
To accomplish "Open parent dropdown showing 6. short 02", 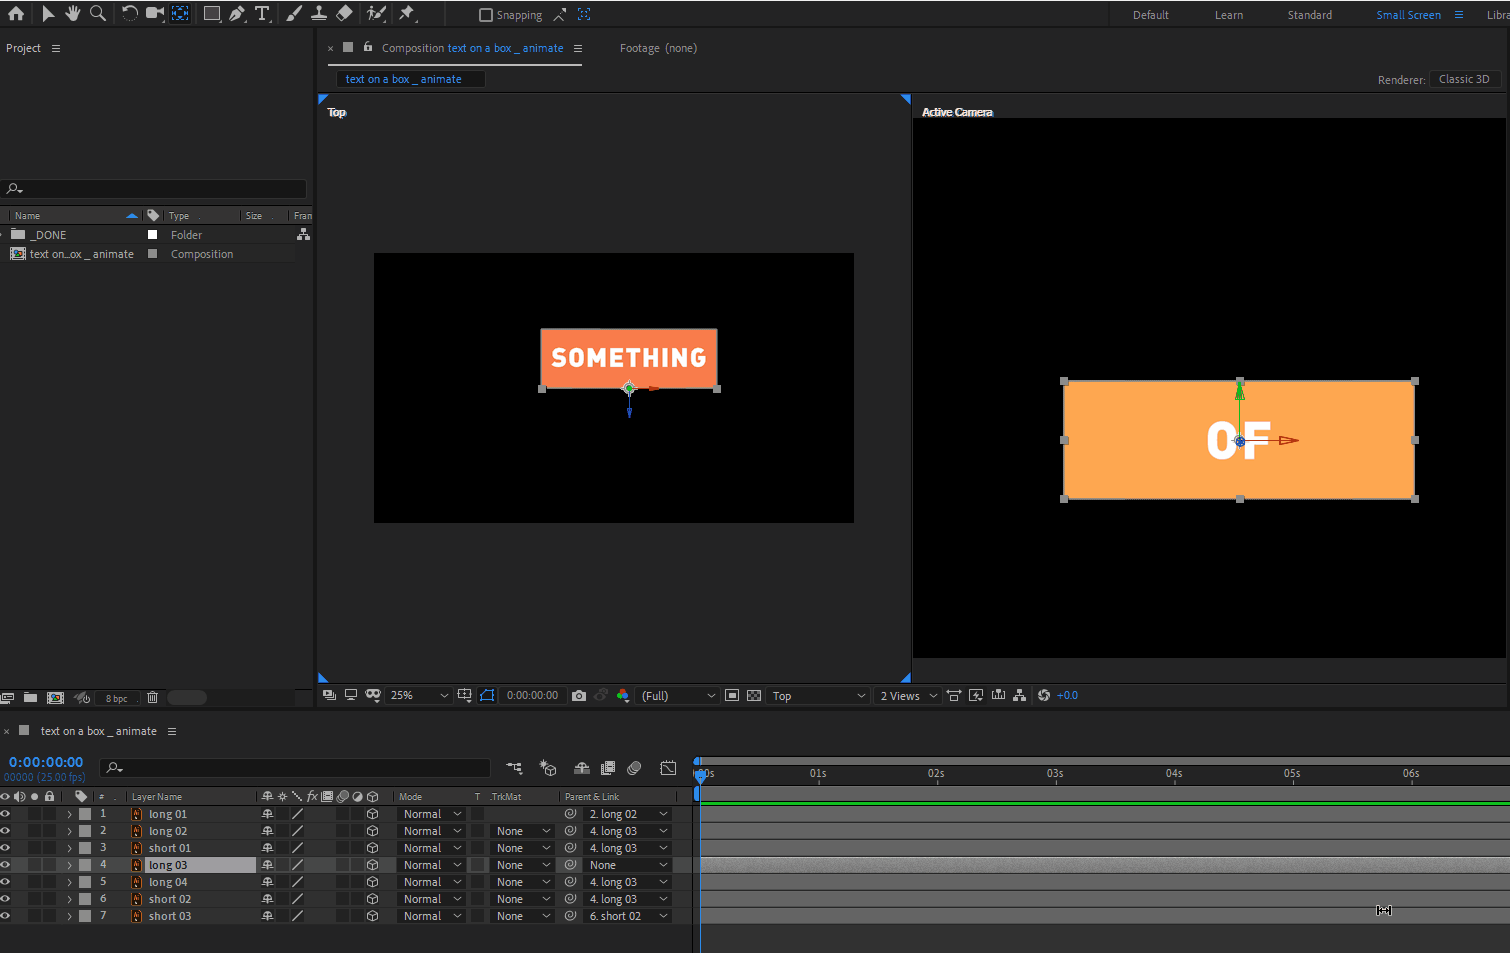I will pyautogui.click(x=628, y=916).
